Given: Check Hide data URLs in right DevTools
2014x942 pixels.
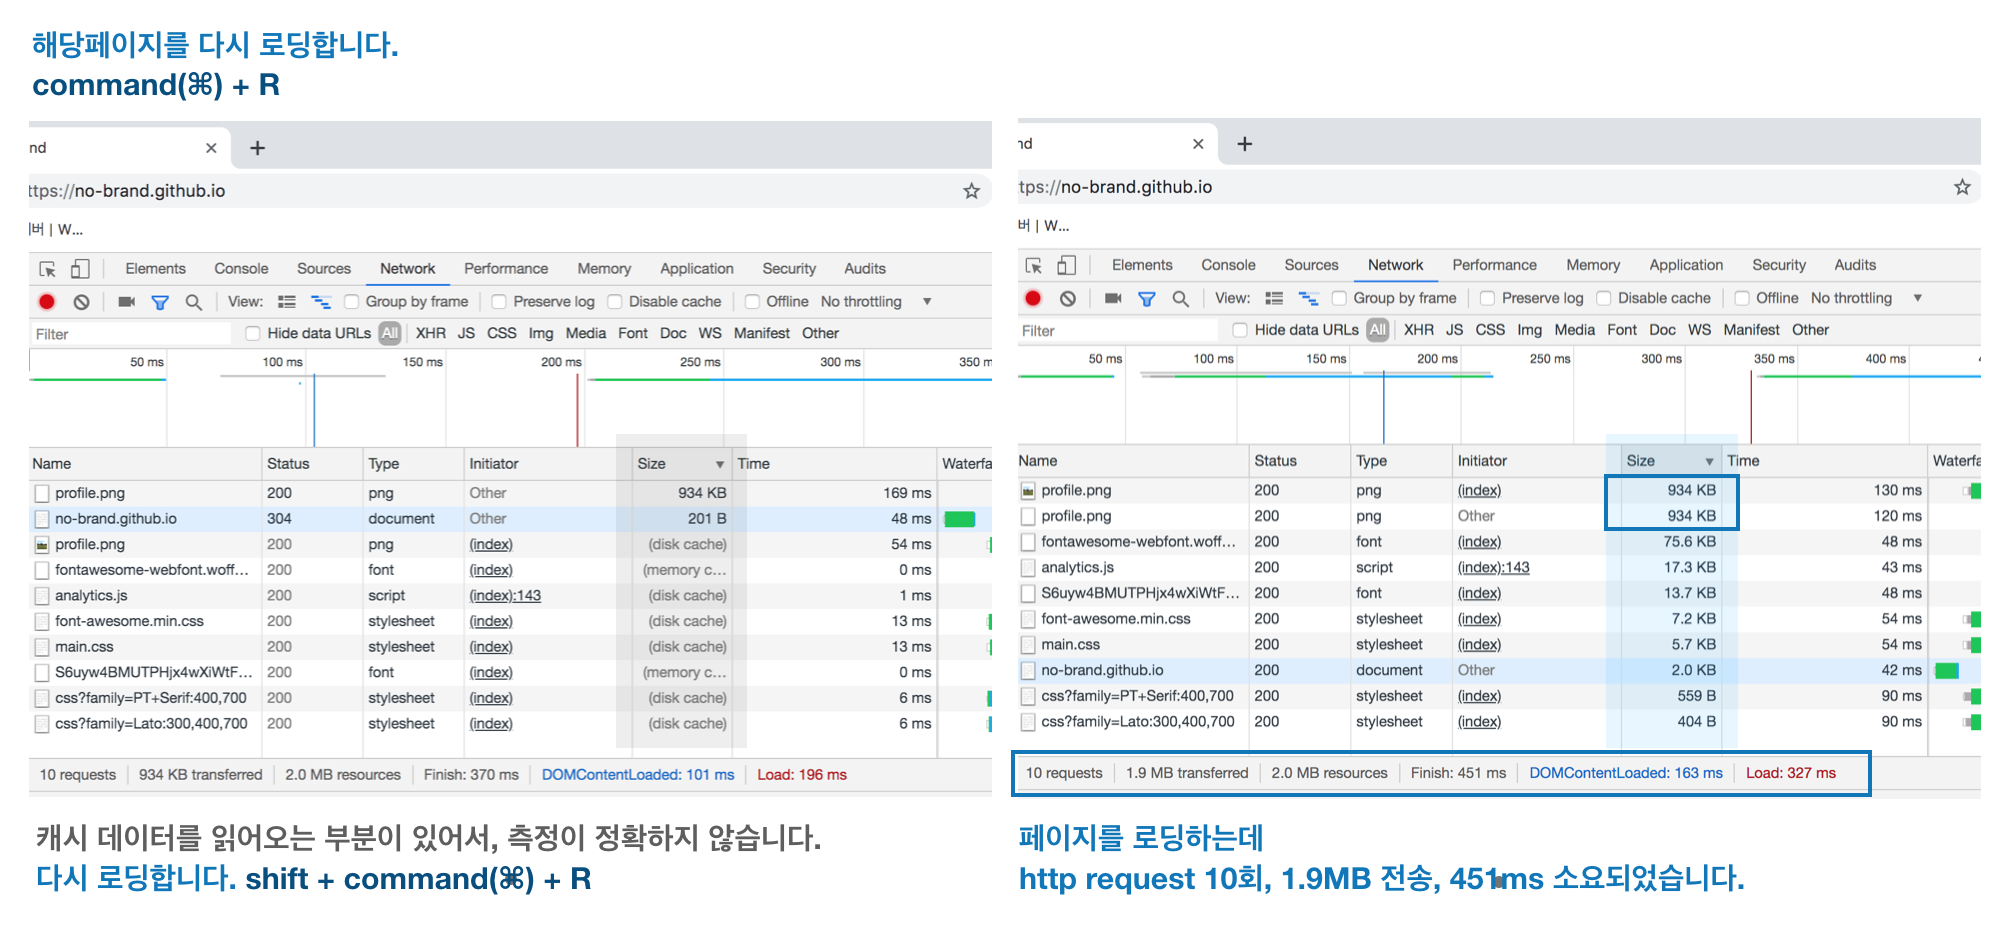Looking at the screenshot, I should click(x=1240, y=330).
